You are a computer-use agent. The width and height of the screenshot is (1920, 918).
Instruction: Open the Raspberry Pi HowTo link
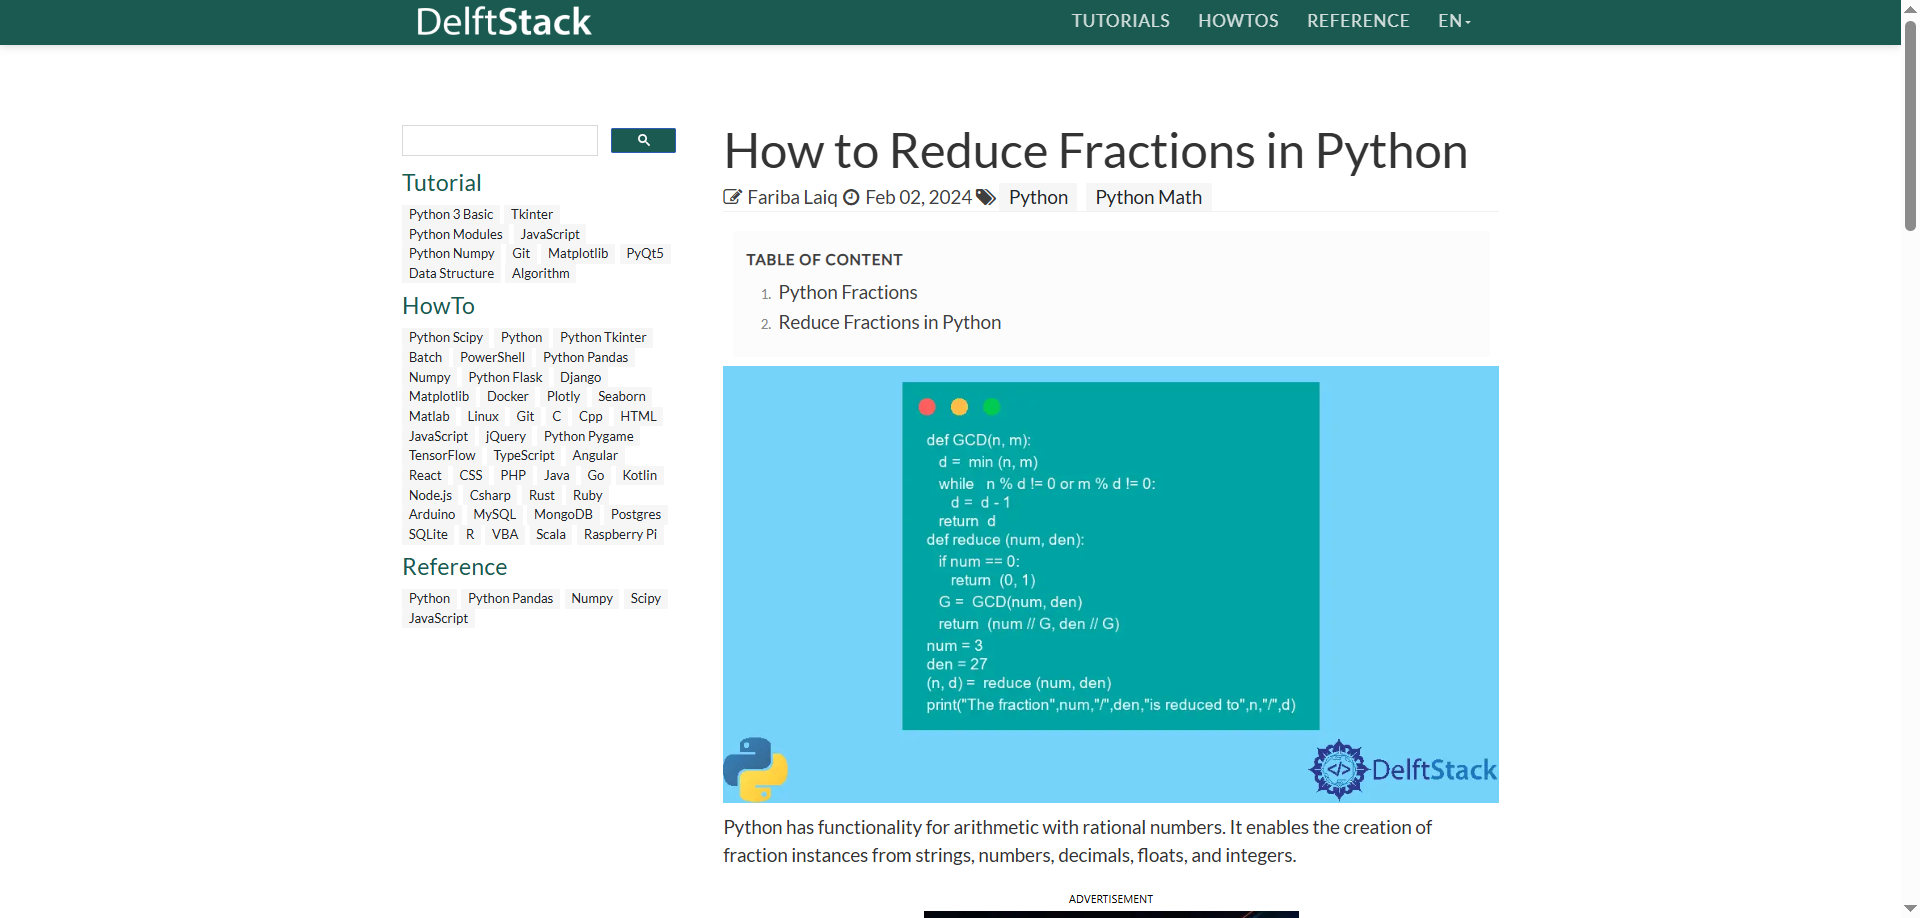(x=620, y=535)
